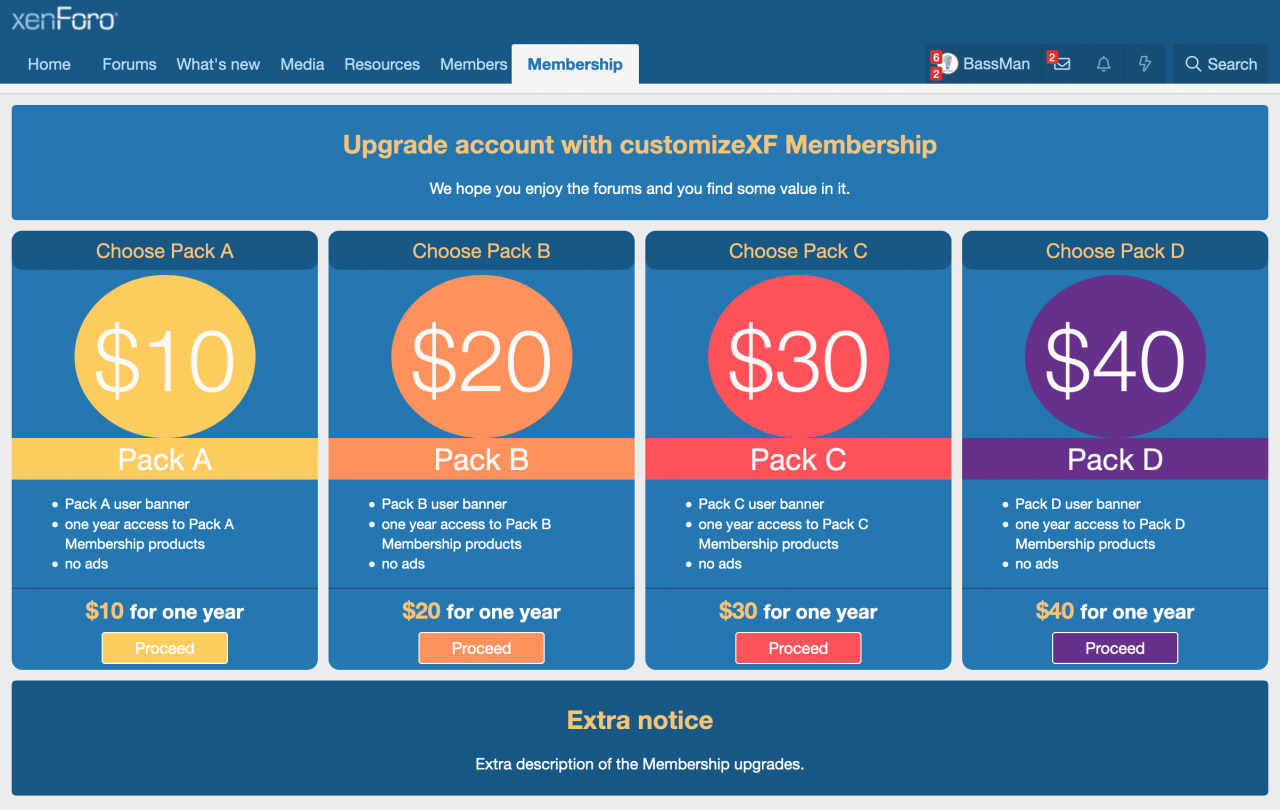Click the lightning bolt icon
1280x810 pixels.
pos(1145,64)
